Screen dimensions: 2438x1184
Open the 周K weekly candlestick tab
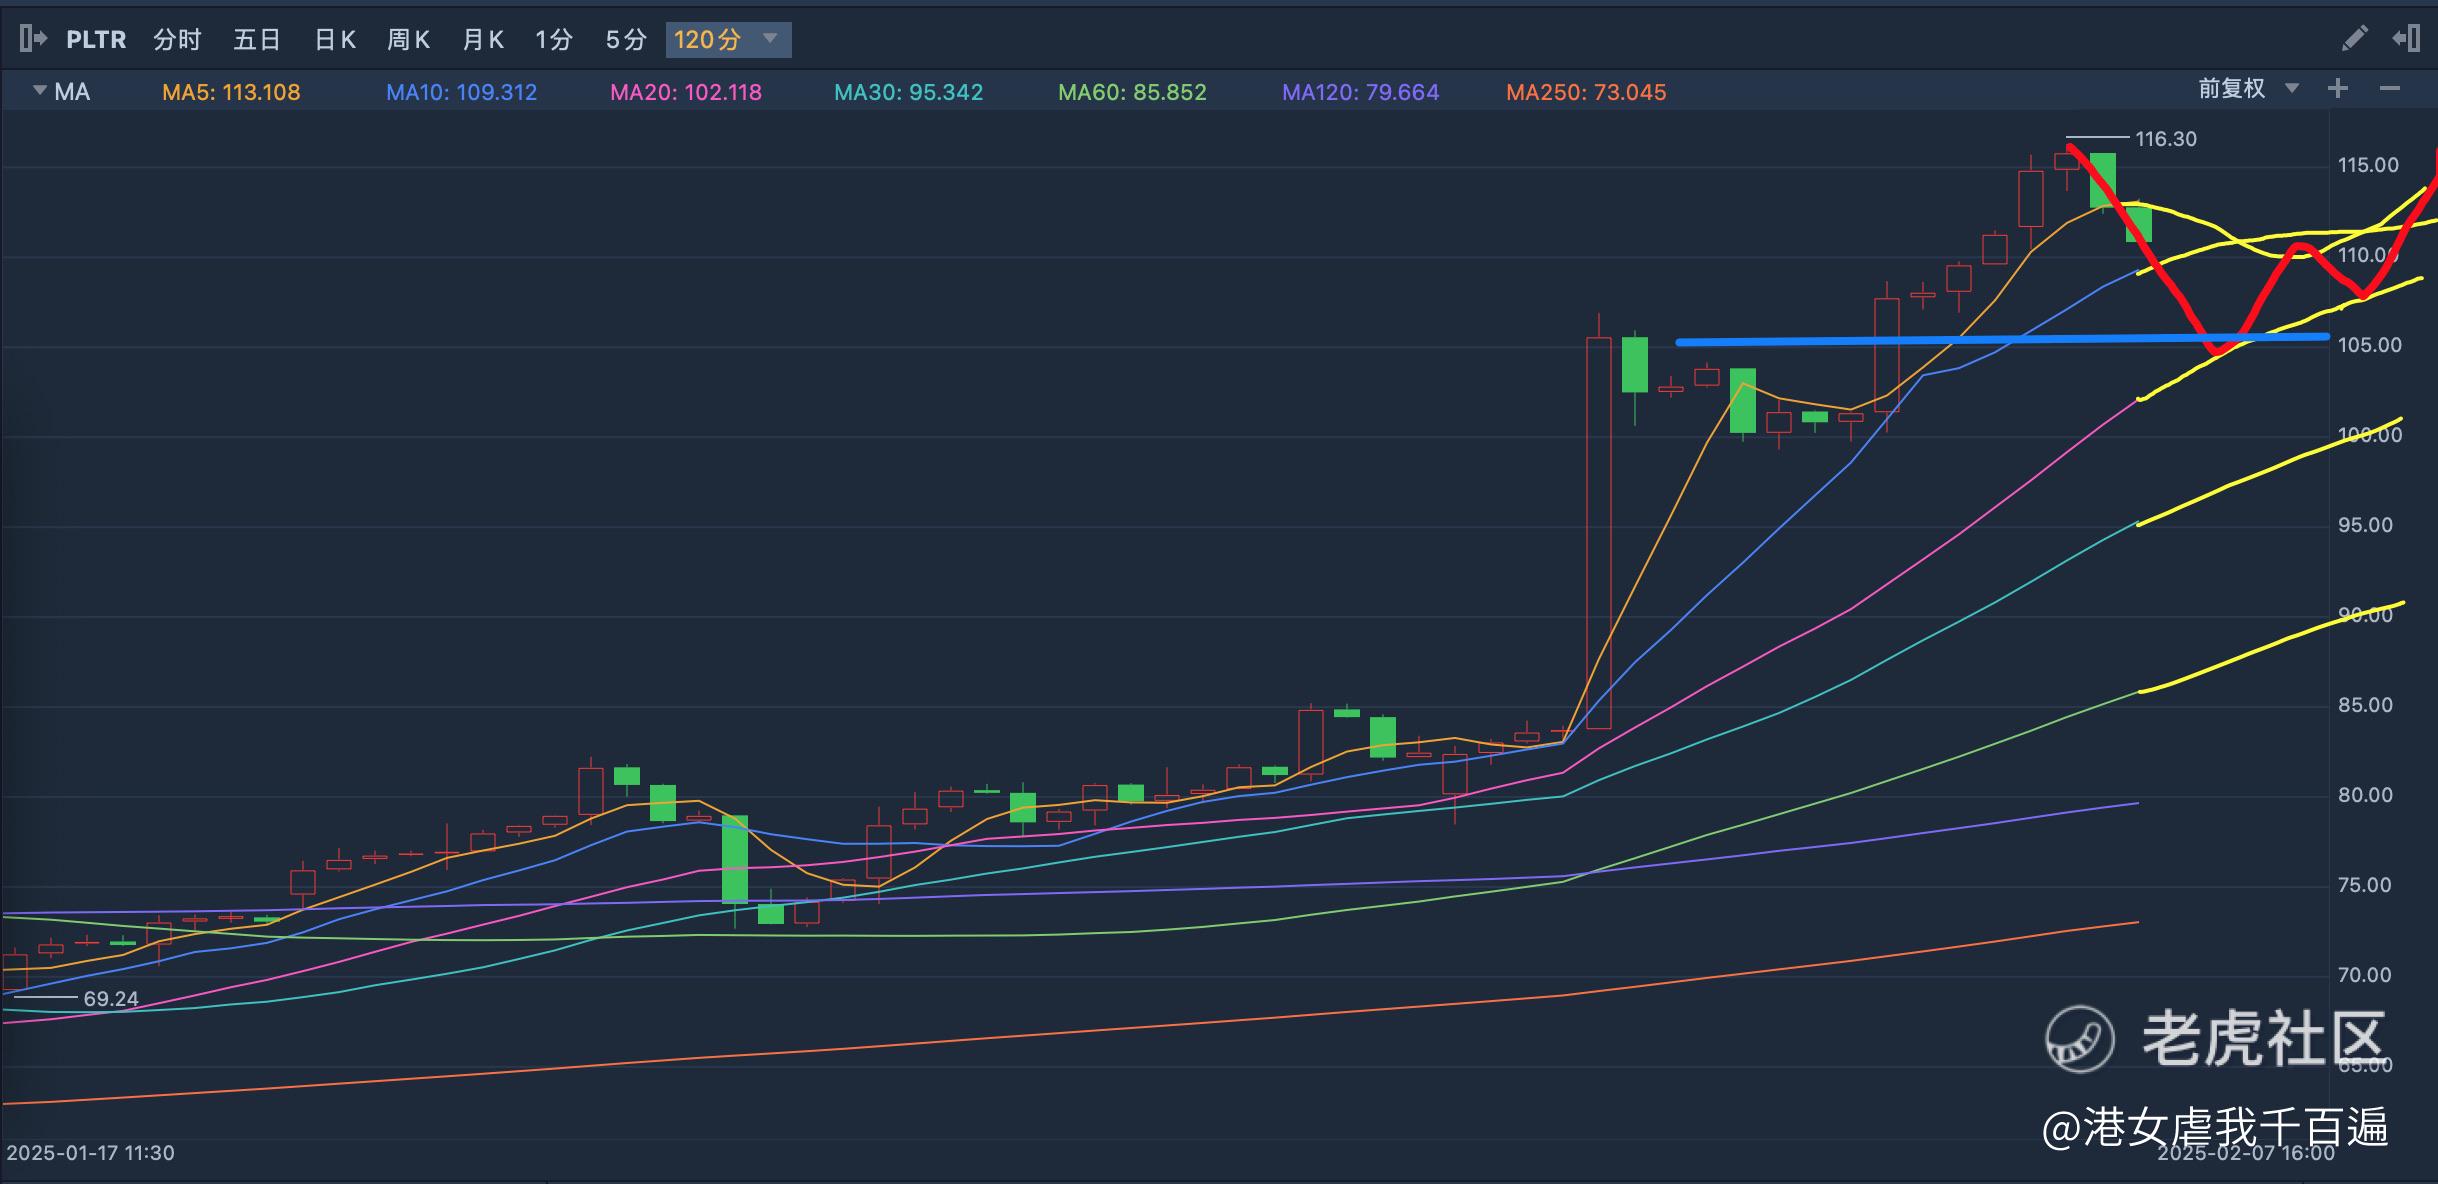409,40
